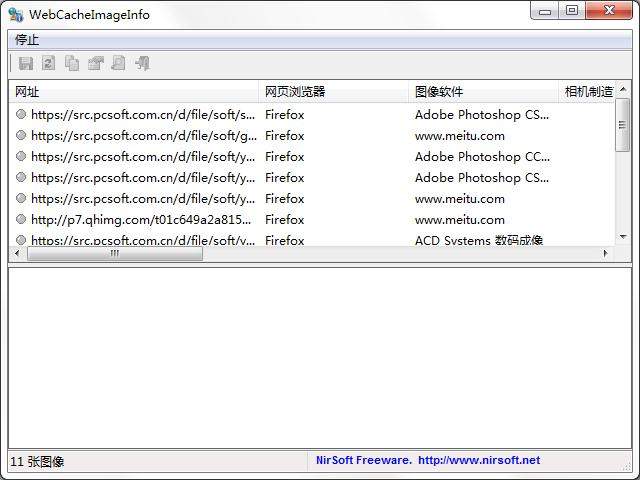
Task: Click the 11 张图像 status bar text
Action: [x=37, y=462]
